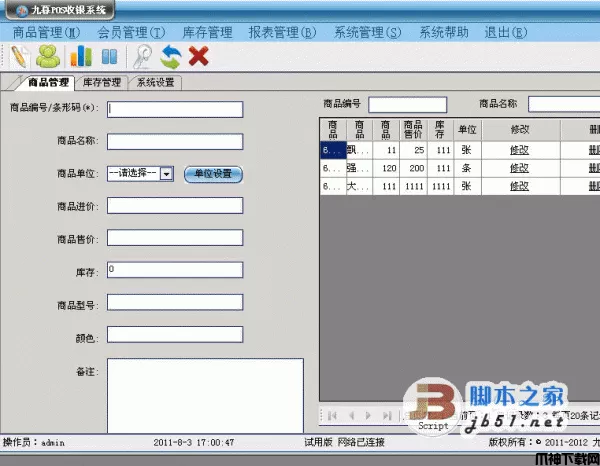Click the cell 120 in 强 row
Screen dimensions: 600x466
click(x=386, y=168)
